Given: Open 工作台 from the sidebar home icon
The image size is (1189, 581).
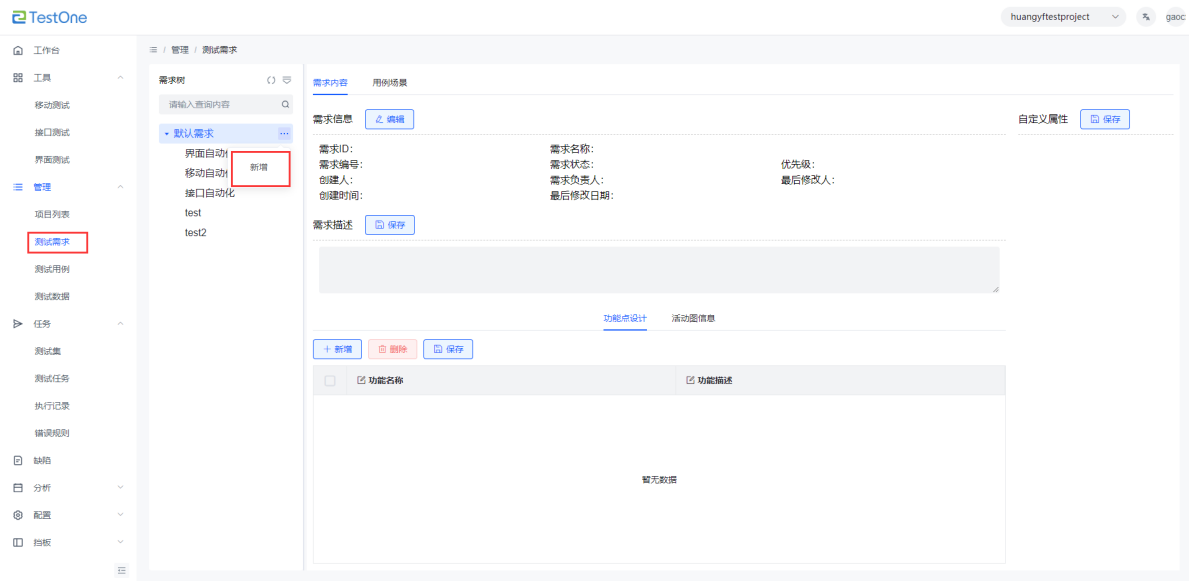Looking at the screenshot, I should point(18,50).
